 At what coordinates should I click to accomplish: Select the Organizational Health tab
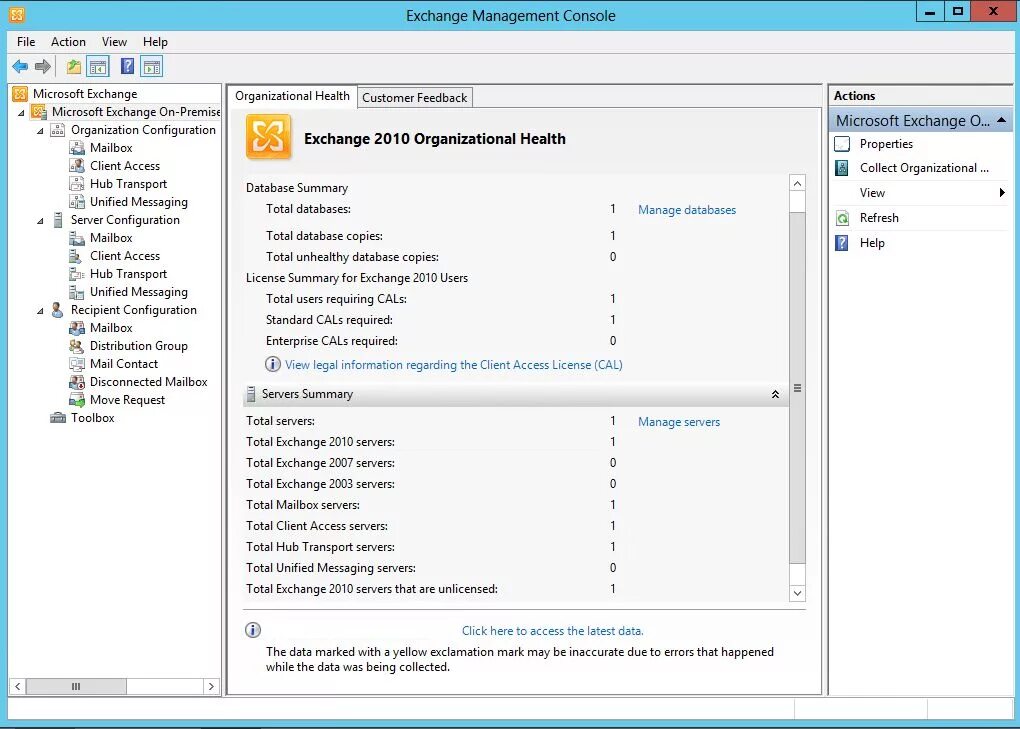[292, 96]
